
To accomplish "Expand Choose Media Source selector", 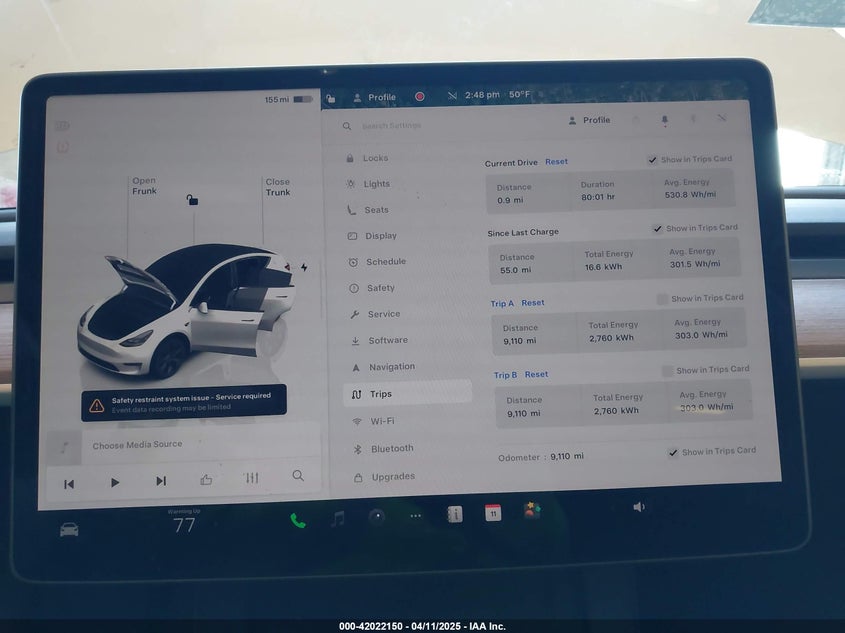I will click(x=138, y=445).
